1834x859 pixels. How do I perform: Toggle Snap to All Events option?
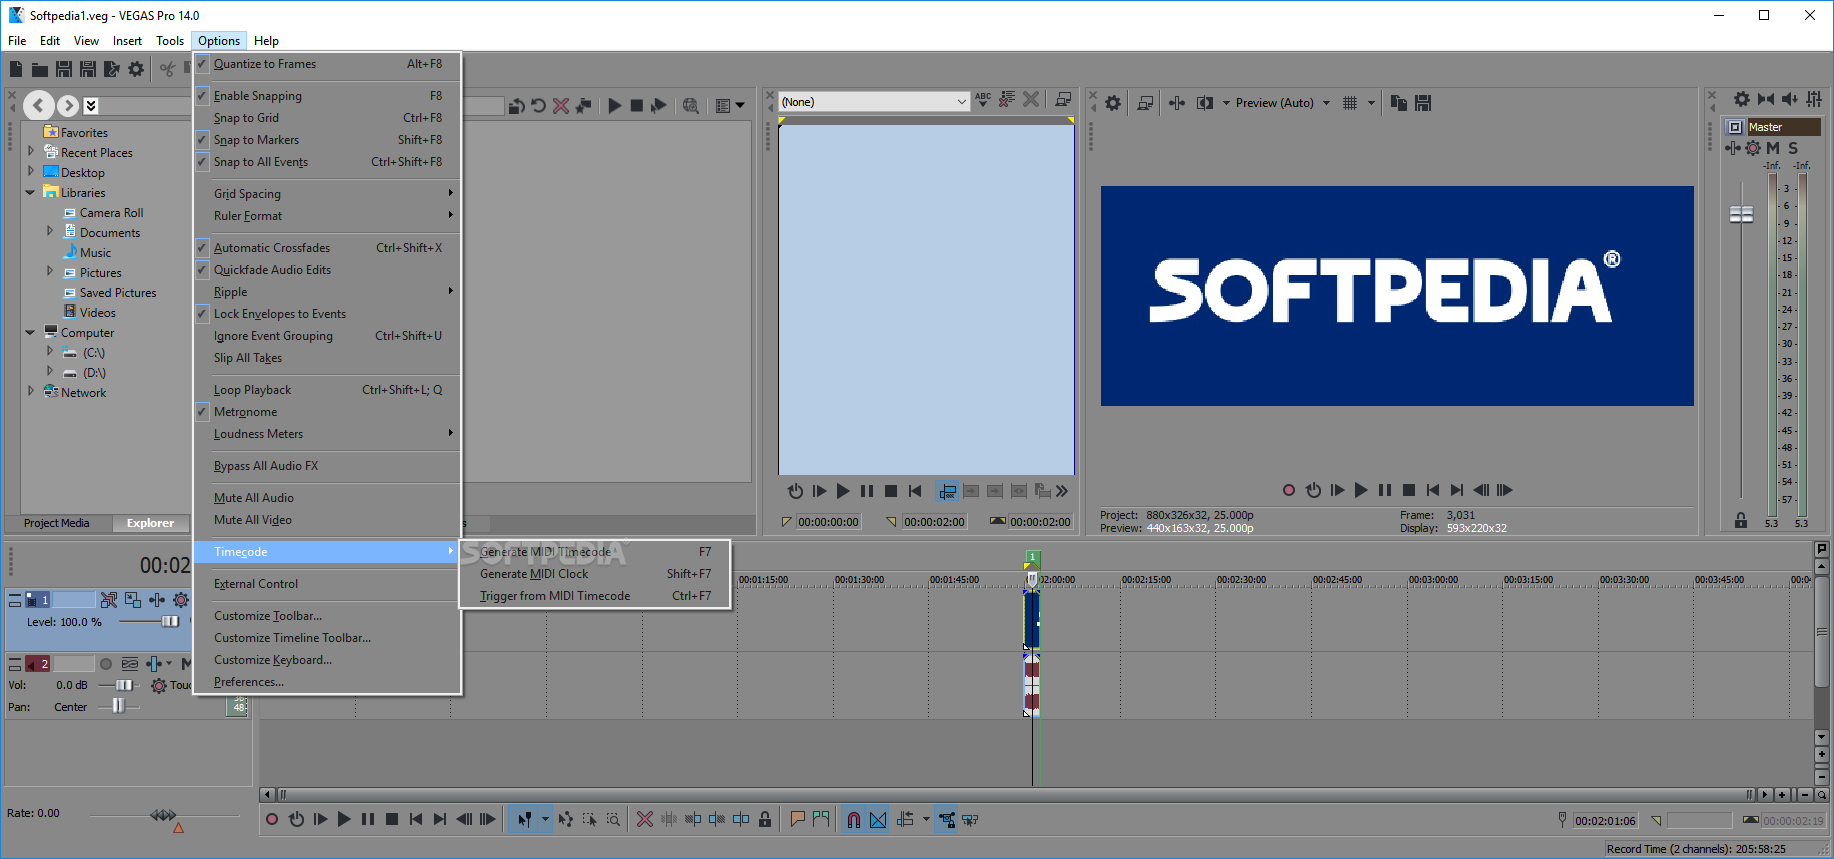pos(327,162)
